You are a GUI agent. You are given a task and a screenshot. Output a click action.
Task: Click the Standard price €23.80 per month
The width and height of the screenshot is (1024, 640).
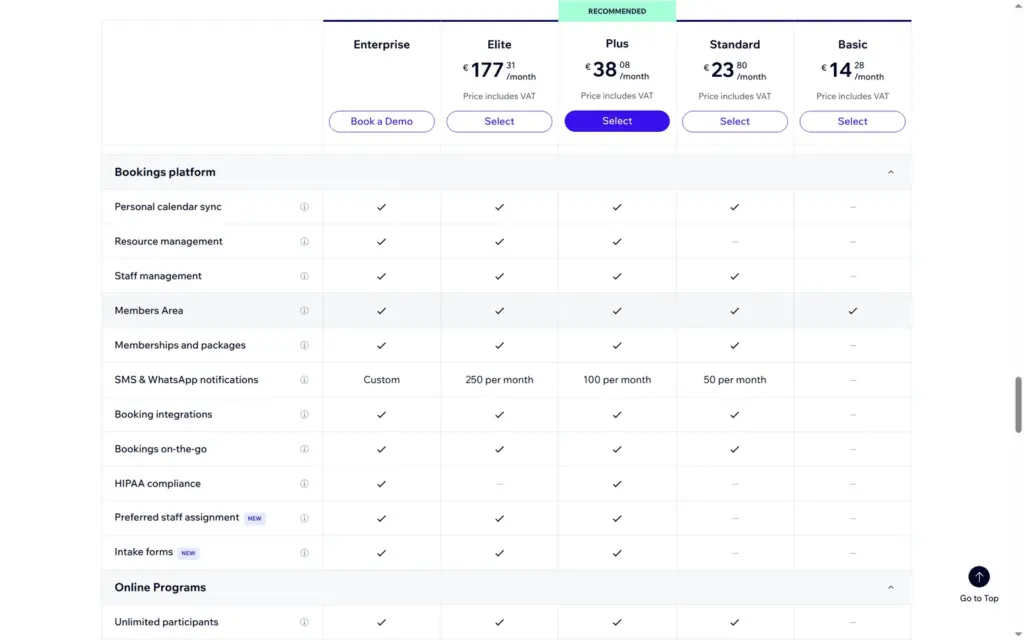tap(735, 70)
